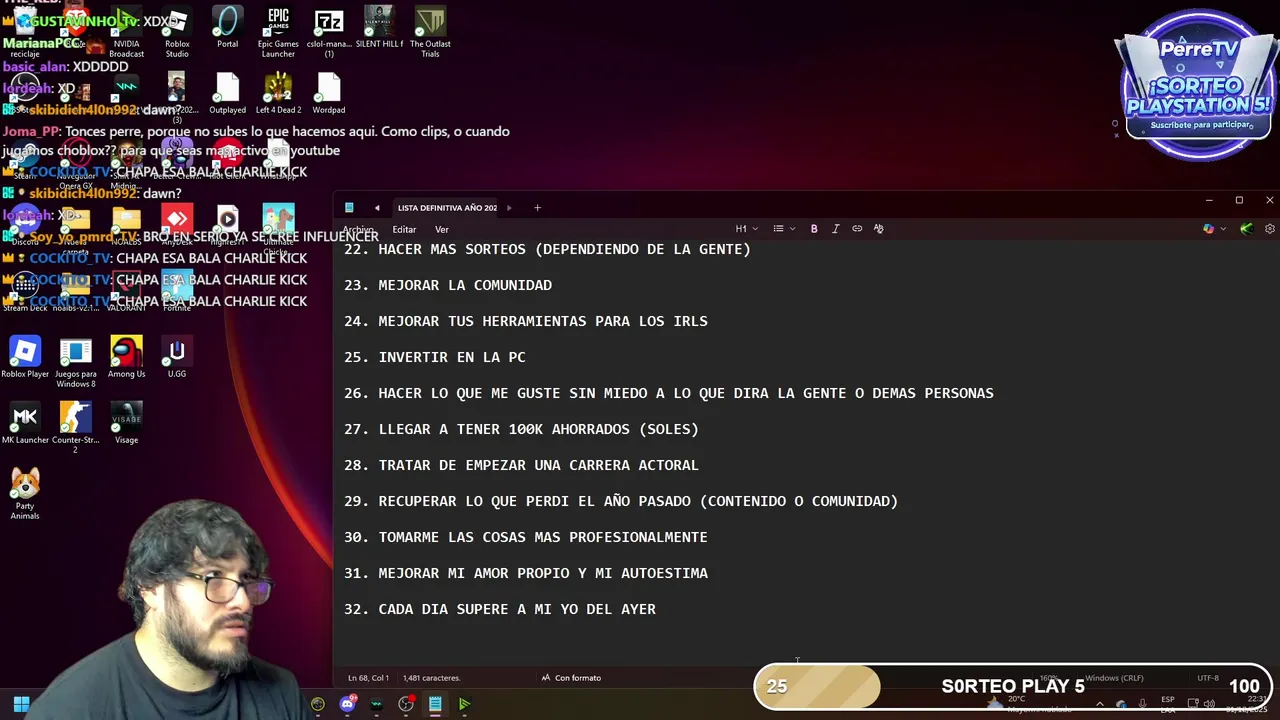This screenshot has width=1280, height=720.
Task: Insert a link with Notepad toolbar icon
Action: (x=857, y=229)
